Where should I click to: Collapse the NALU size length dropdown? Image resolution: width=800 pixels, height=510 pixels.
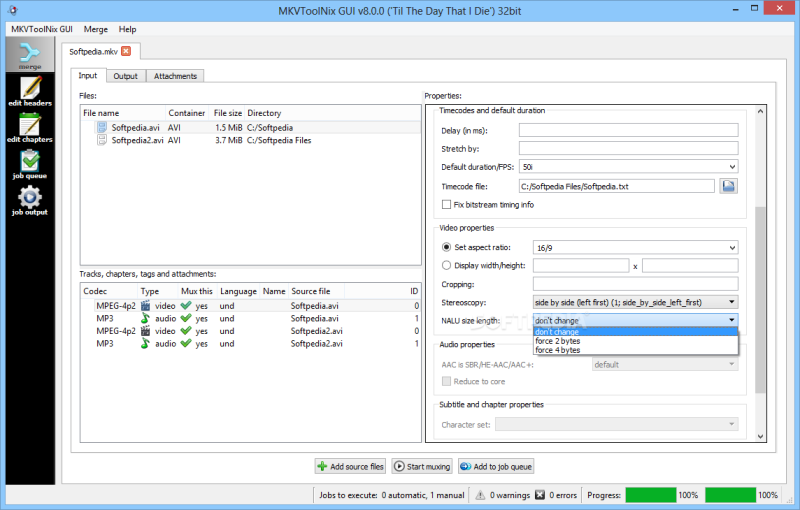[x=636, y=320]
